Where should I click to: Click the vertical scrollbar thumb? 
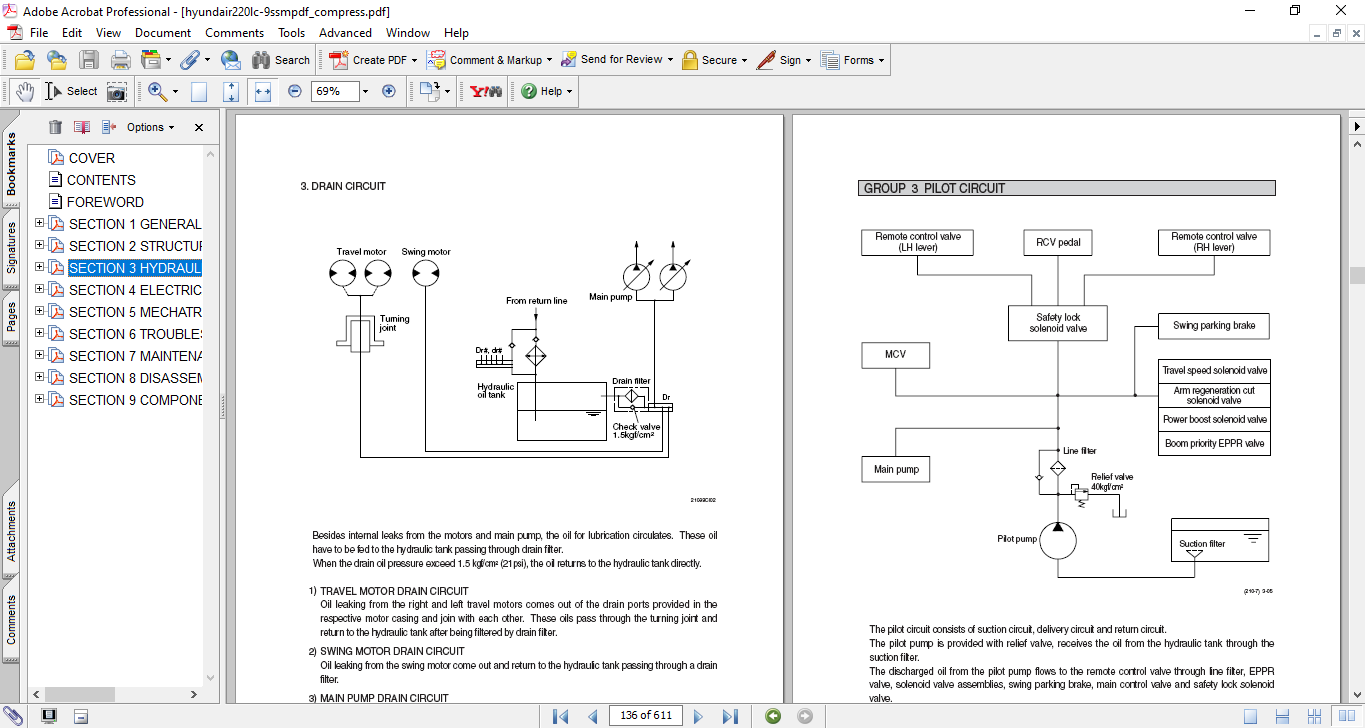click(x=1356, y=275)
